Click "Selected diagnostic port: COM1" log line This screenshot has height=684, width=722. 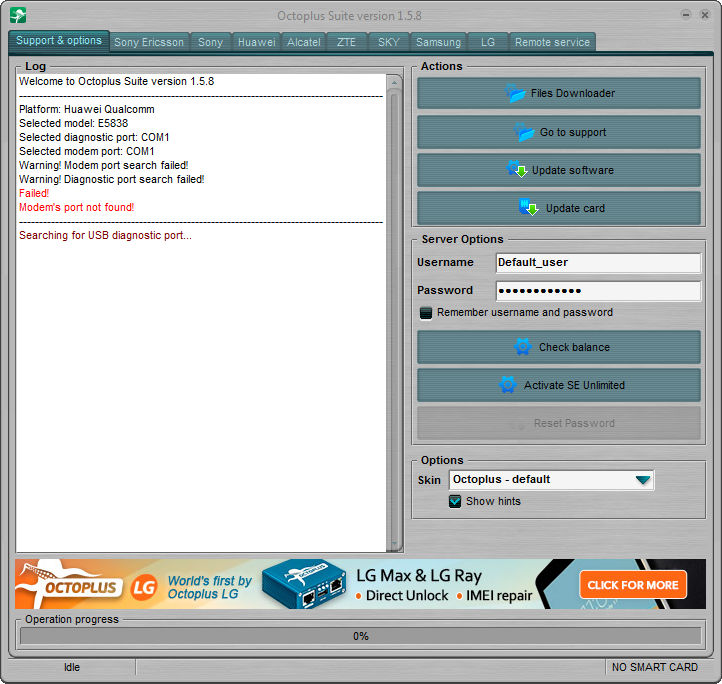point(94,137)
